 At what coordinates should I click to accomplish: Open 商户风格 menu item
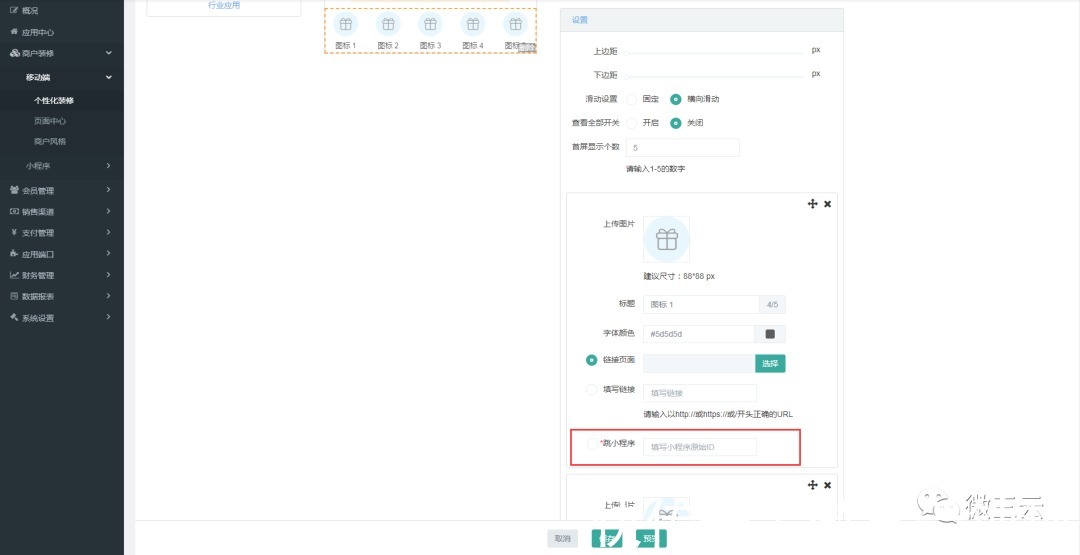coord(50,142)
